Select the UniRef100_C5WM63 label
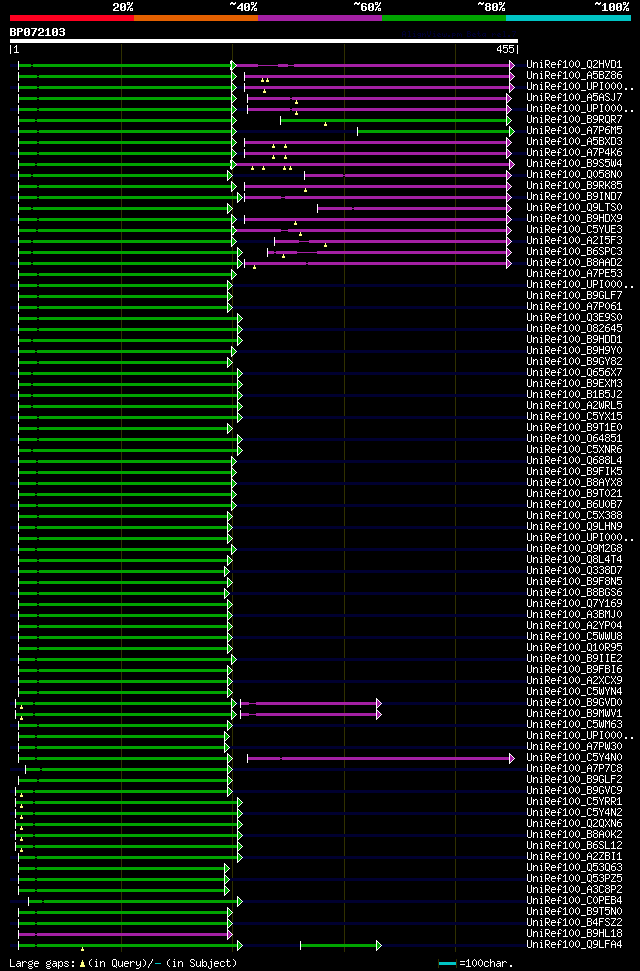640x971 pixels. click(x=574, y=725)
